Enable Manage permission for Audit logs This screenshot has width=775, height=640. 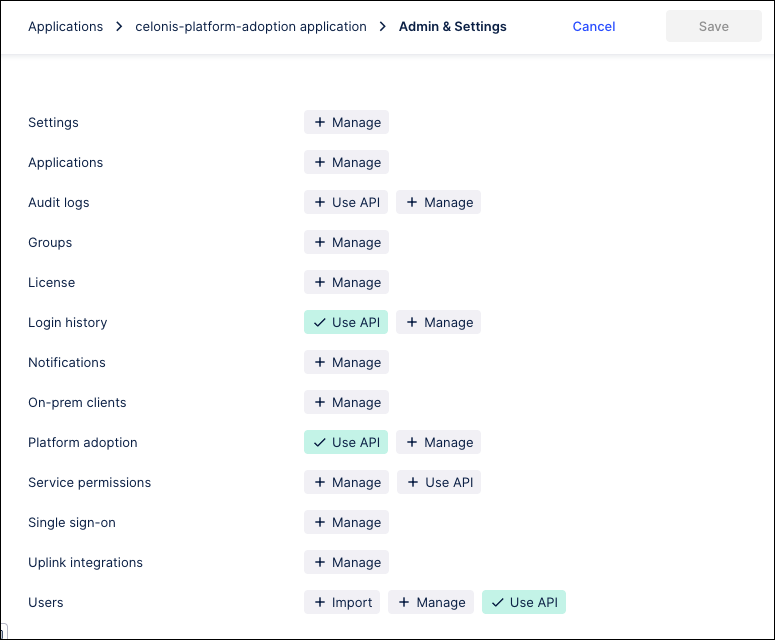pyautogui.click(x=438, y=202)
